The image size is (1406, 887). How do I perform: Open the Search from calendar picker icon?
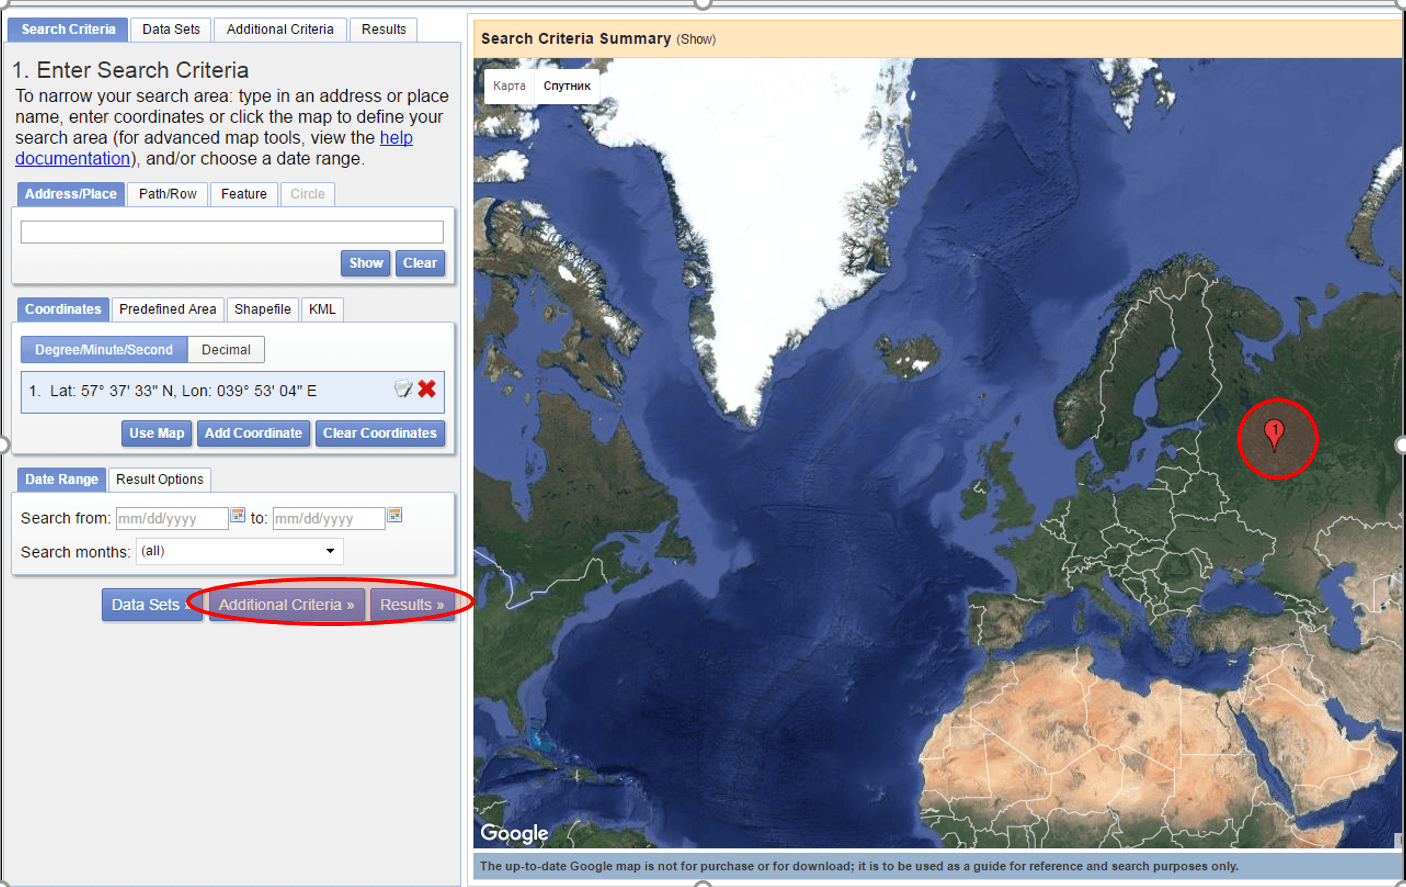(238, 515)
